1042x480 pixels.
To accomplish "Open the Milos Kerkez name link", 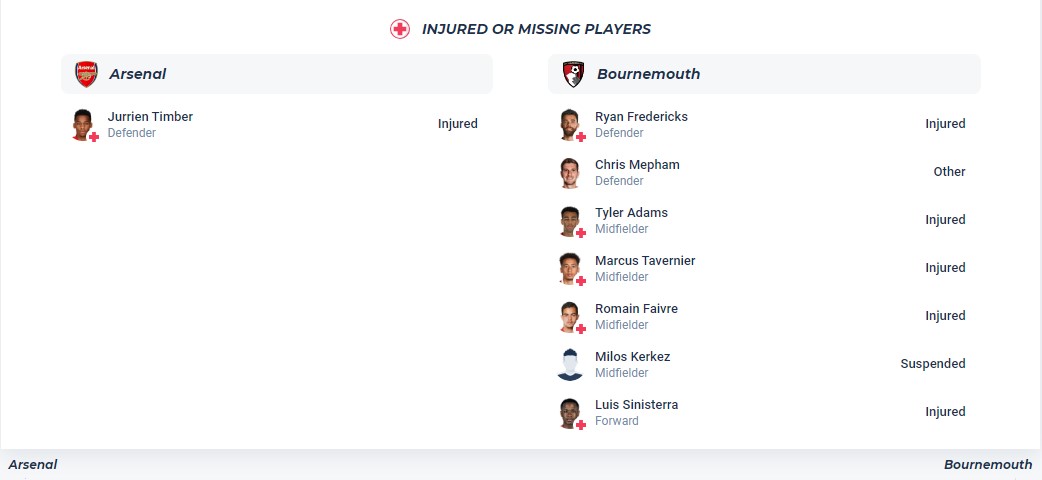I will [632, 357].
